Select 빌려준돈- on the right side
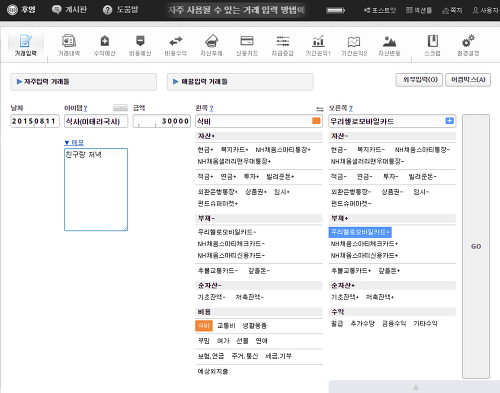This screenshot has height=393, width=500. [x=422, y=177]
